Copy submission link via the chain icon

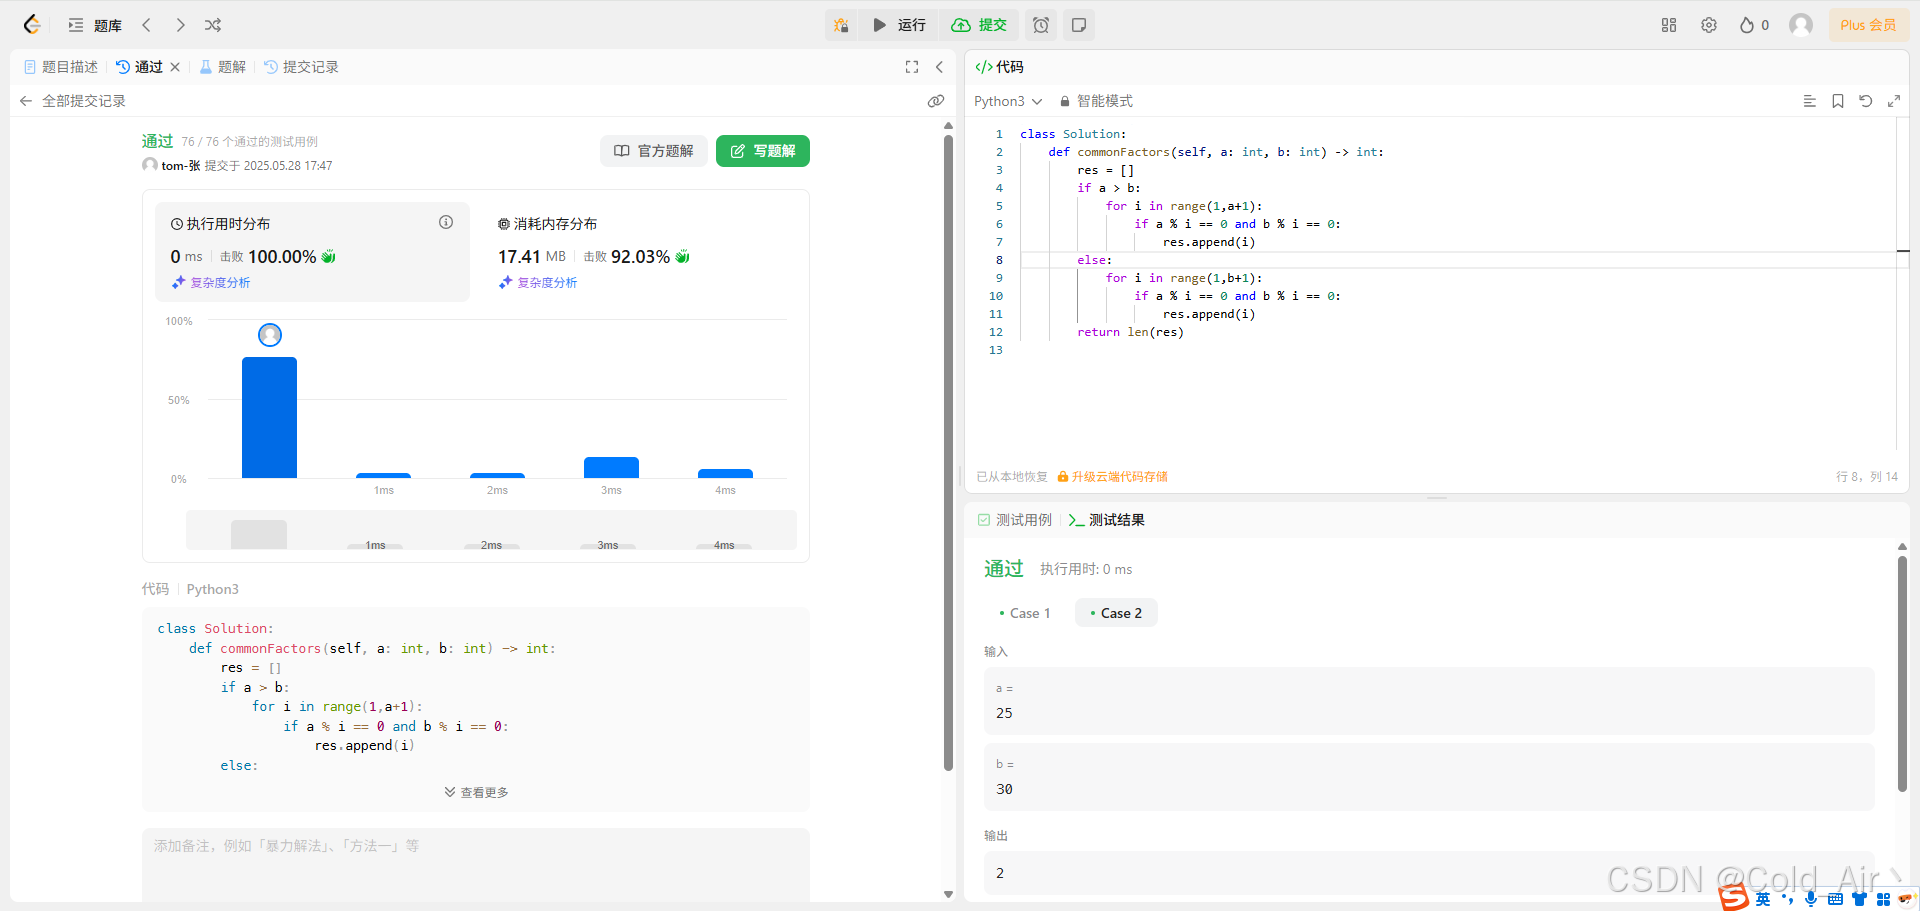(x=936, y=101)
